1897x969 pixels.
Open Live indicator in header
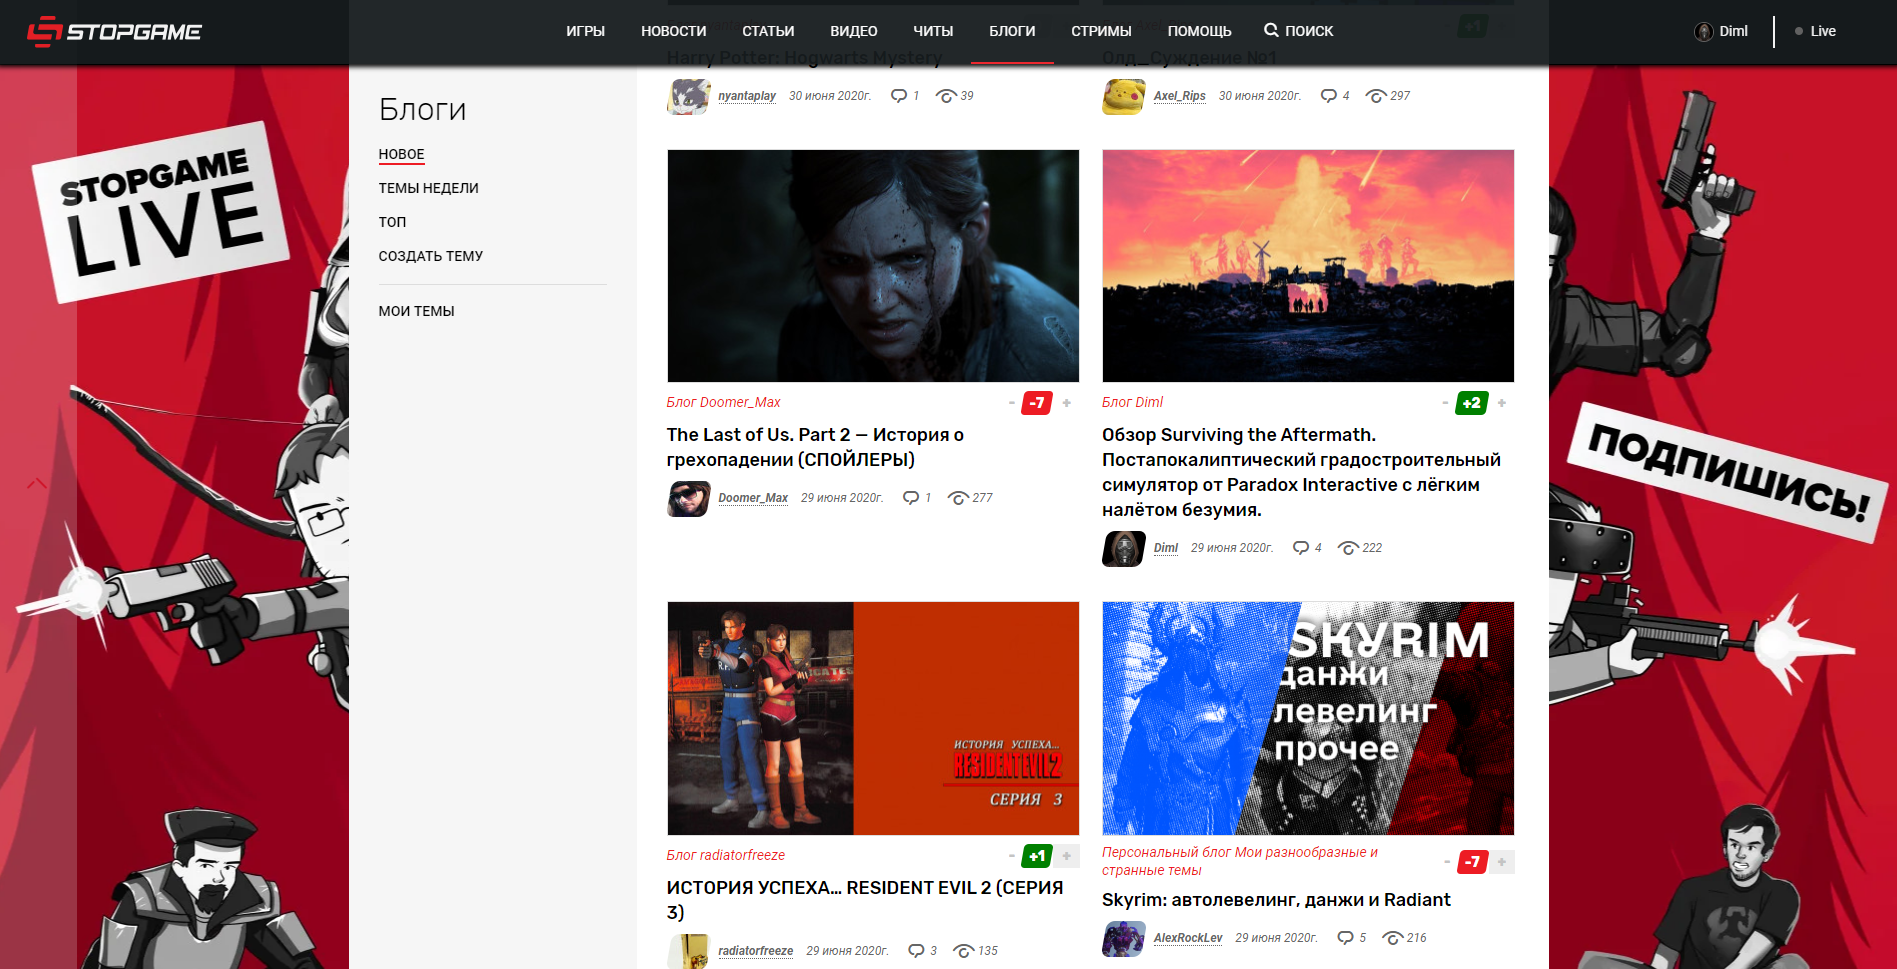(1815, 31)
